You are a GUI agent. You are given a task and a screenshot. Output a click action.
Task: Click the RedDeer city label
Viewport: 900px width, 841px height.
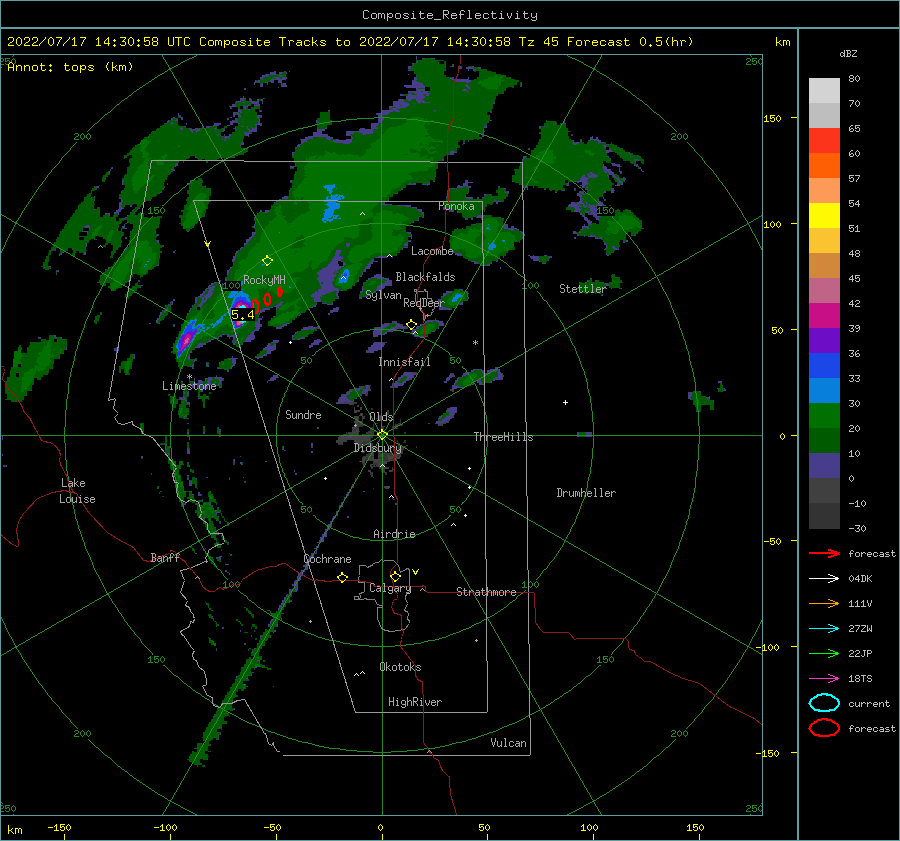[x=424, y=303]
